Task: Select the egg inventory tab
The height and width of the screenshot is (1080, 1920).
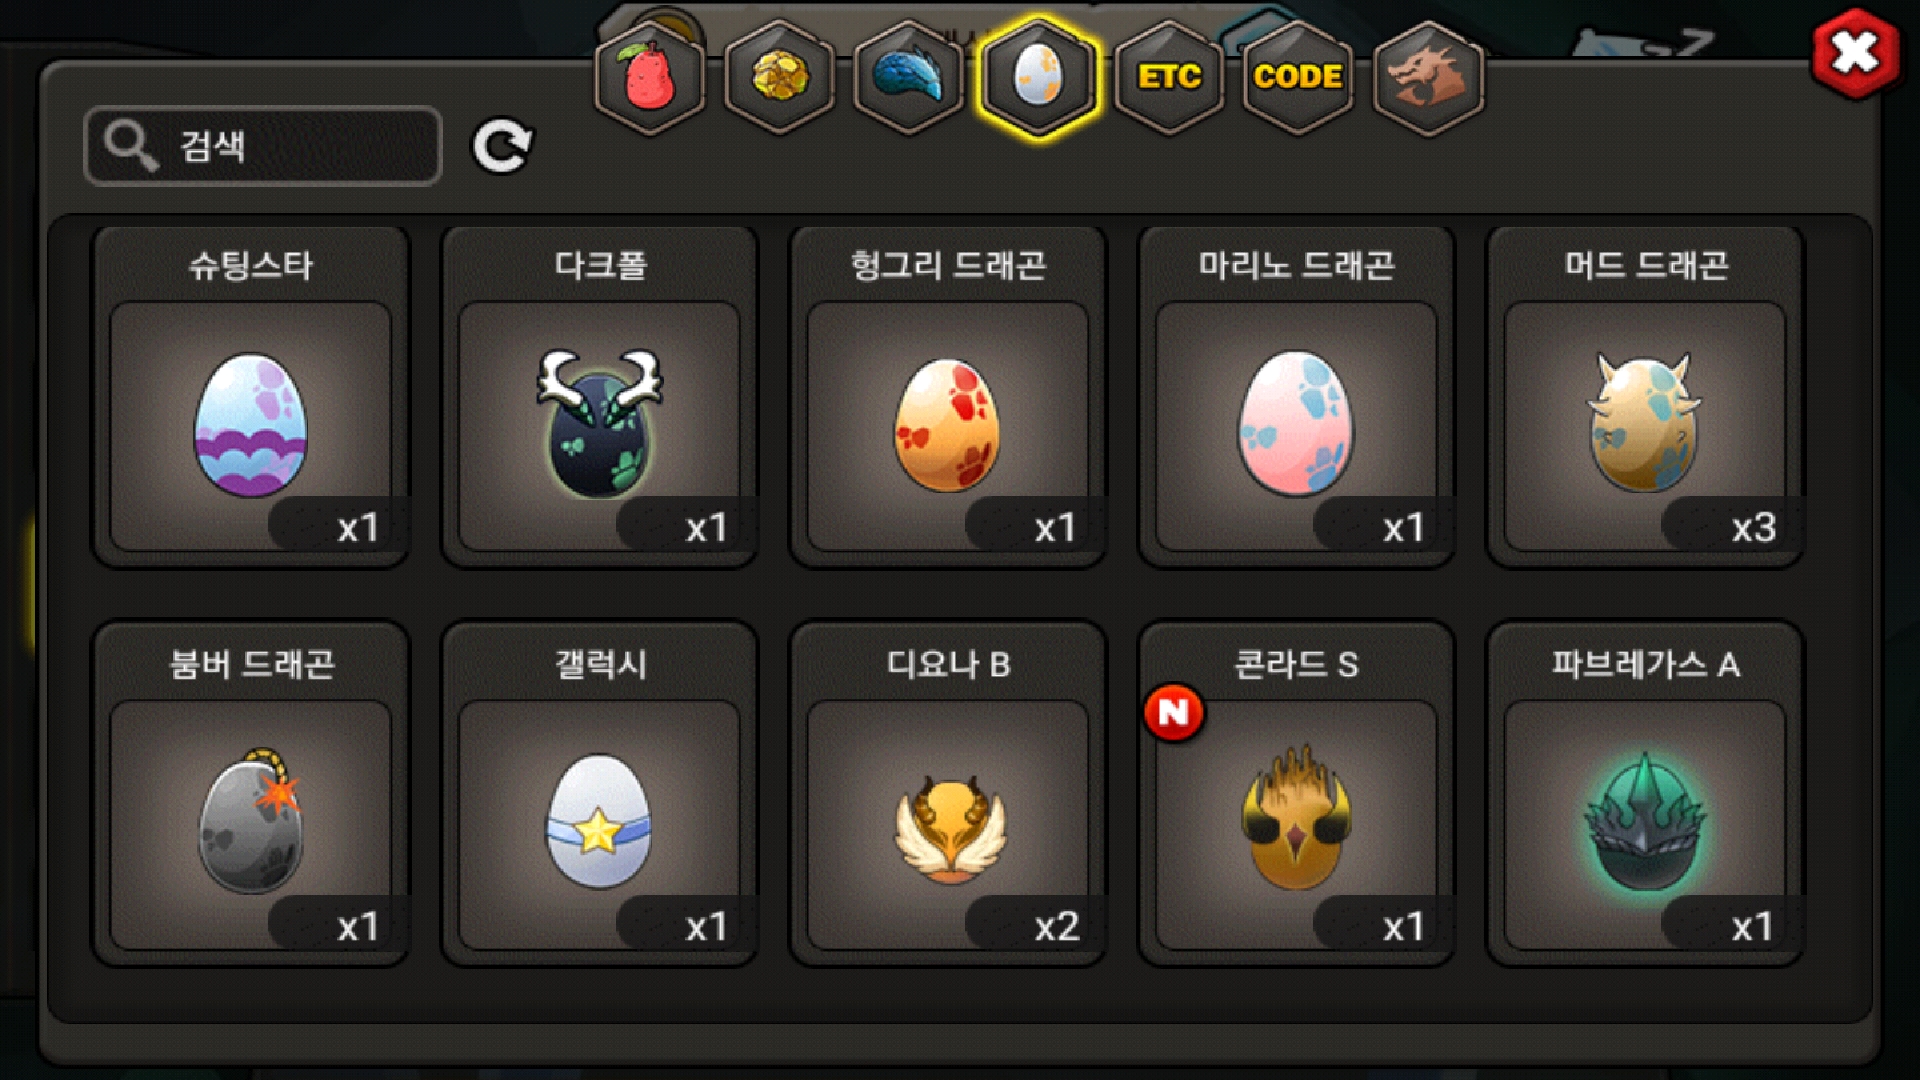Action: (1038, 77)
